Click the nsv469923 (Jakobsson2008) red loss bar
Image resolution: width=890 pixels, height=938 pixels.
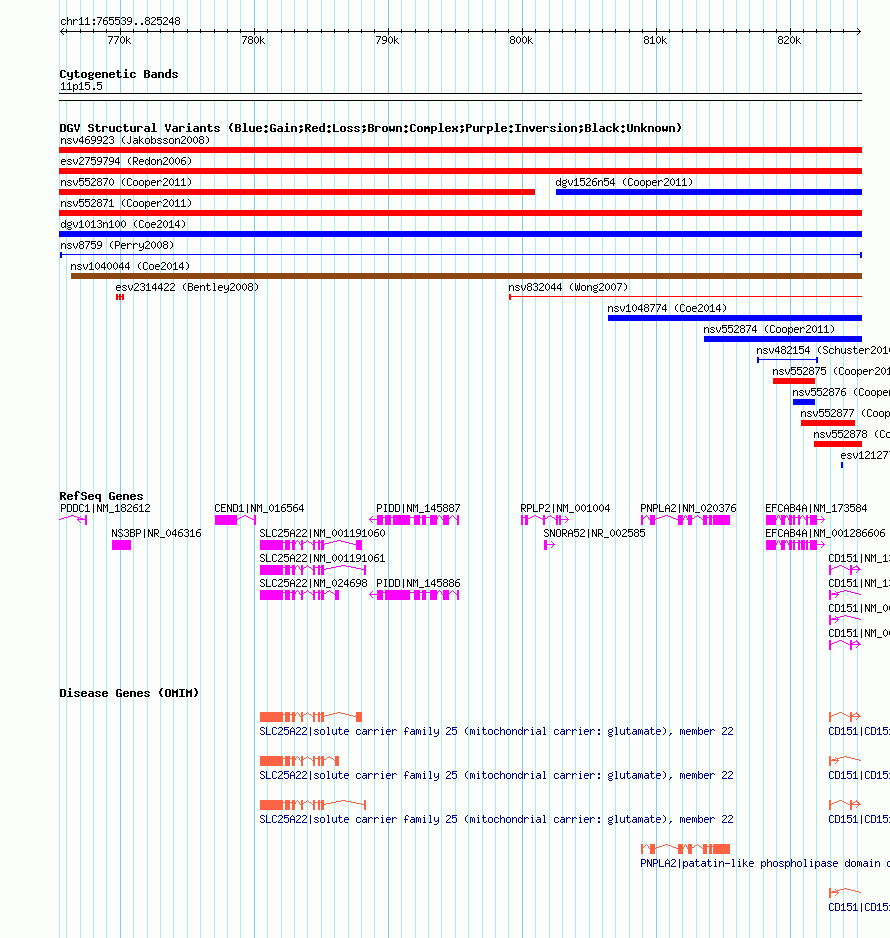pyautogui.click(x=460, y=150)
